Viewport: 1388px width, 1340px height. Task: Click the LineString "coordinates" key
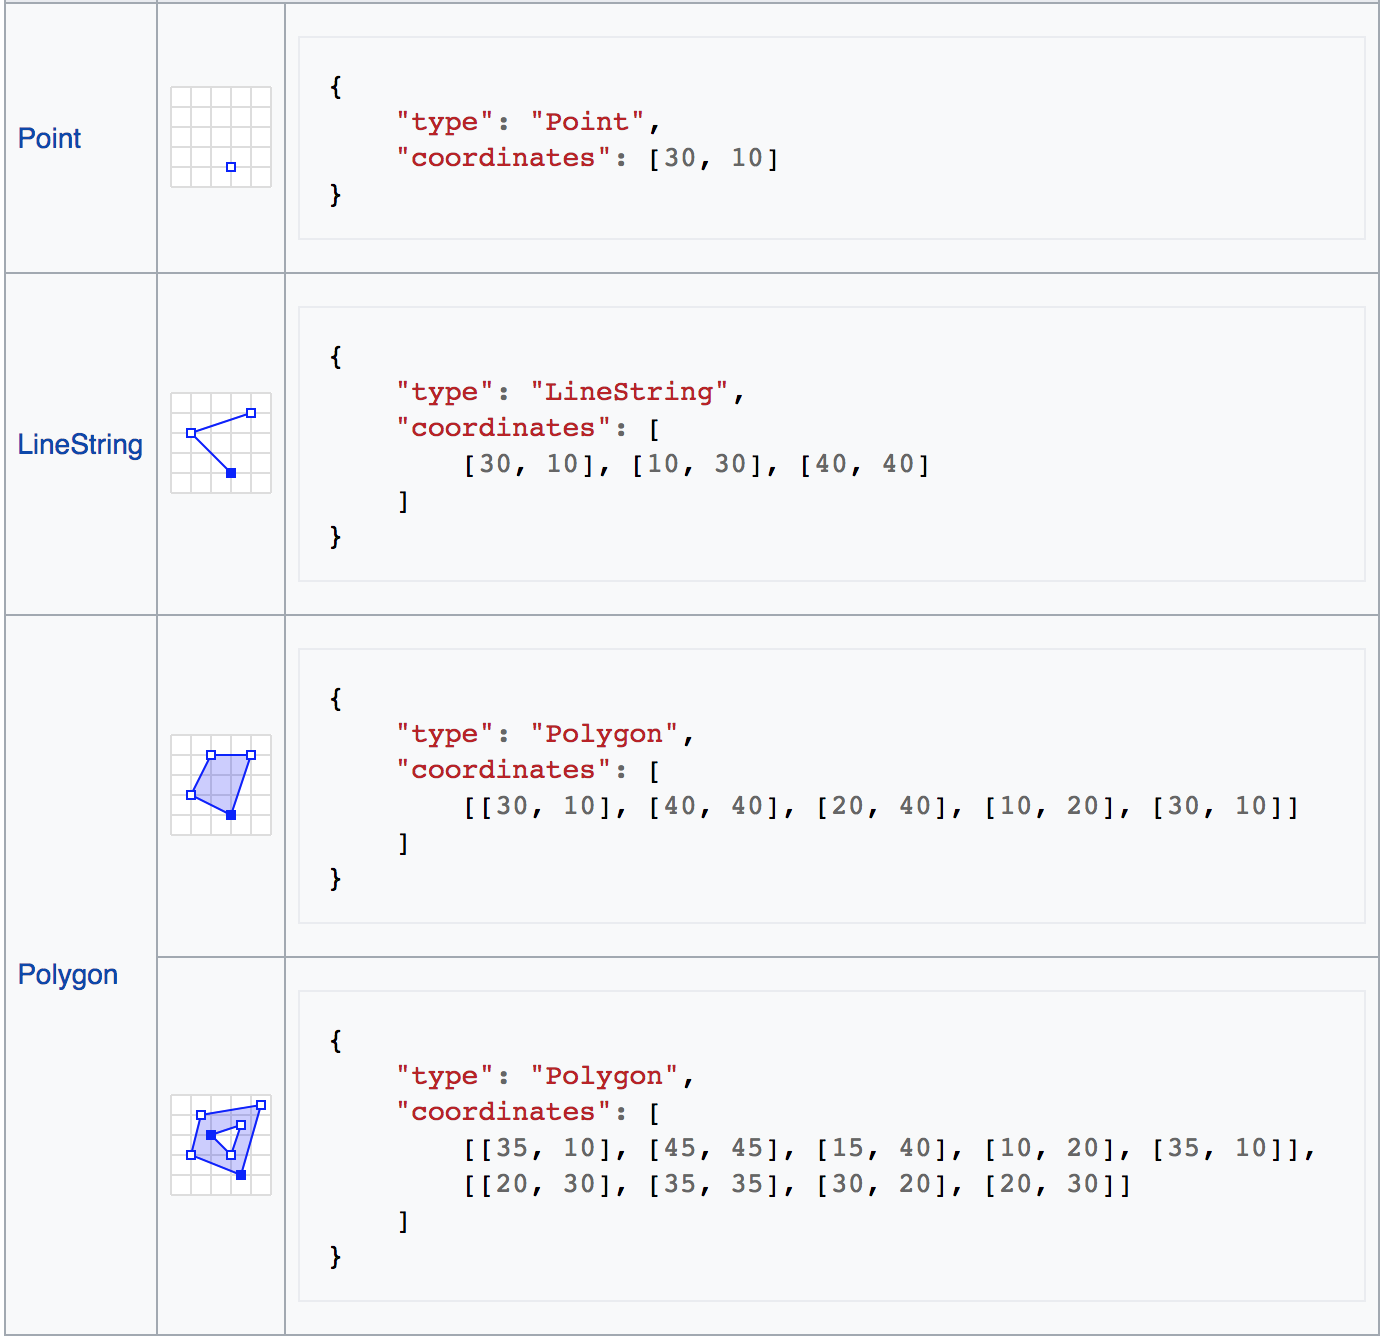[503, 428]
